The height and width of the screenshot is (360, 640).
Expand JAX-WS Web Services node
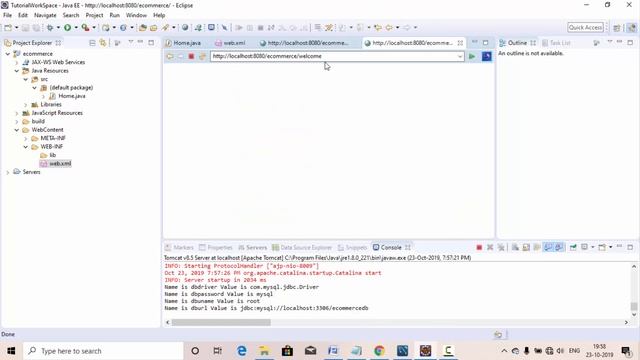coord(17,62)
